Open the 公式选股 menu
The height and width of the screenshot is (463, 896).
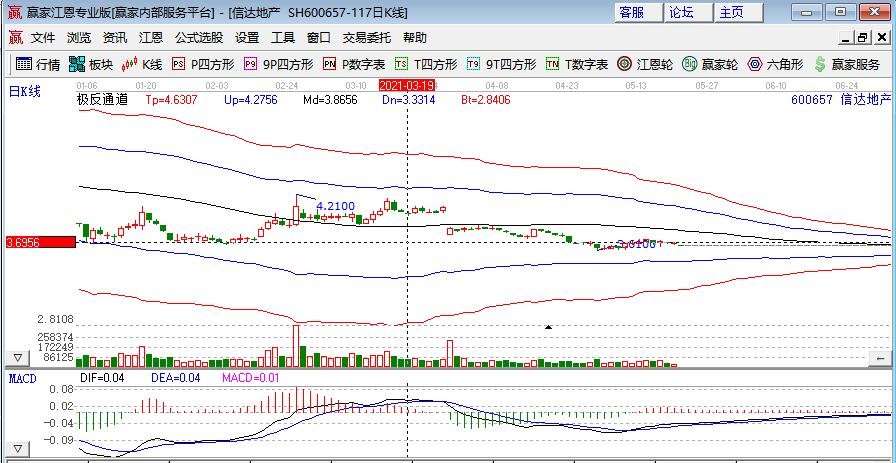pos(199,38)
